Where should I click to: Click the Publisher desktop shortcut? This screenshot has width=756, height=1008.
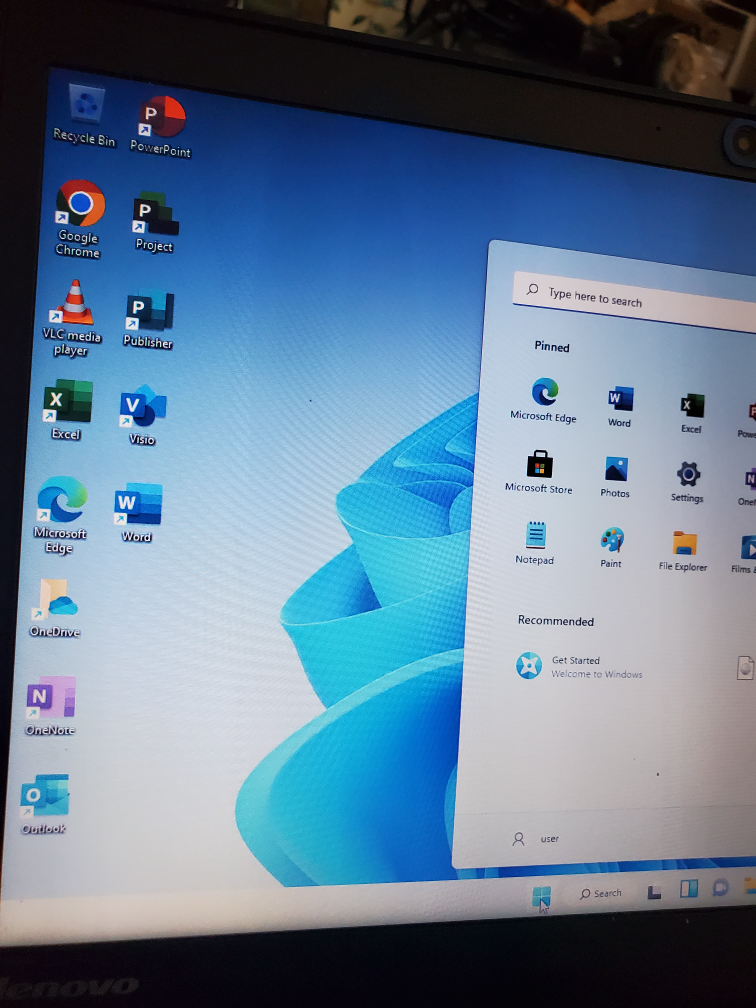click(x=148, y=314)
